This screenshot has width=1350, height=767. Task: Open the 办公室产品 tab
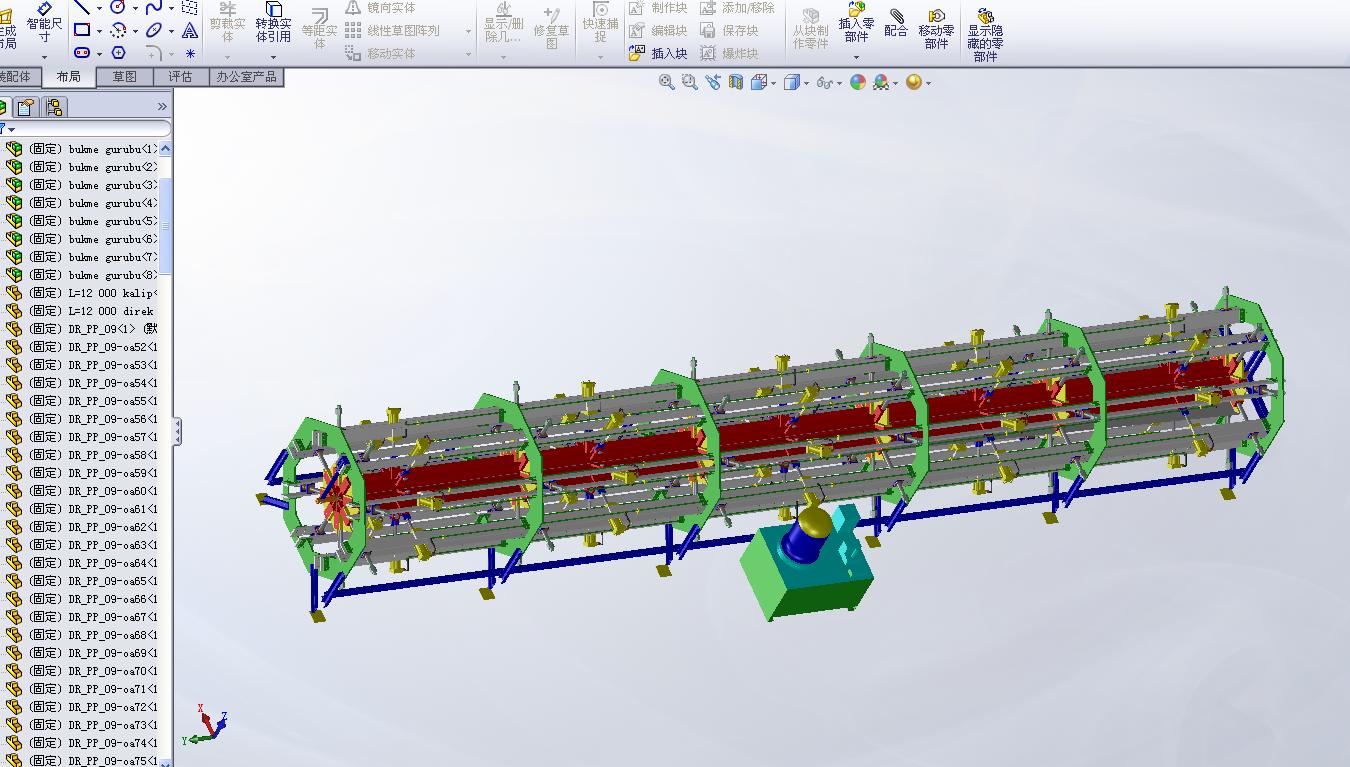point(246,77)
